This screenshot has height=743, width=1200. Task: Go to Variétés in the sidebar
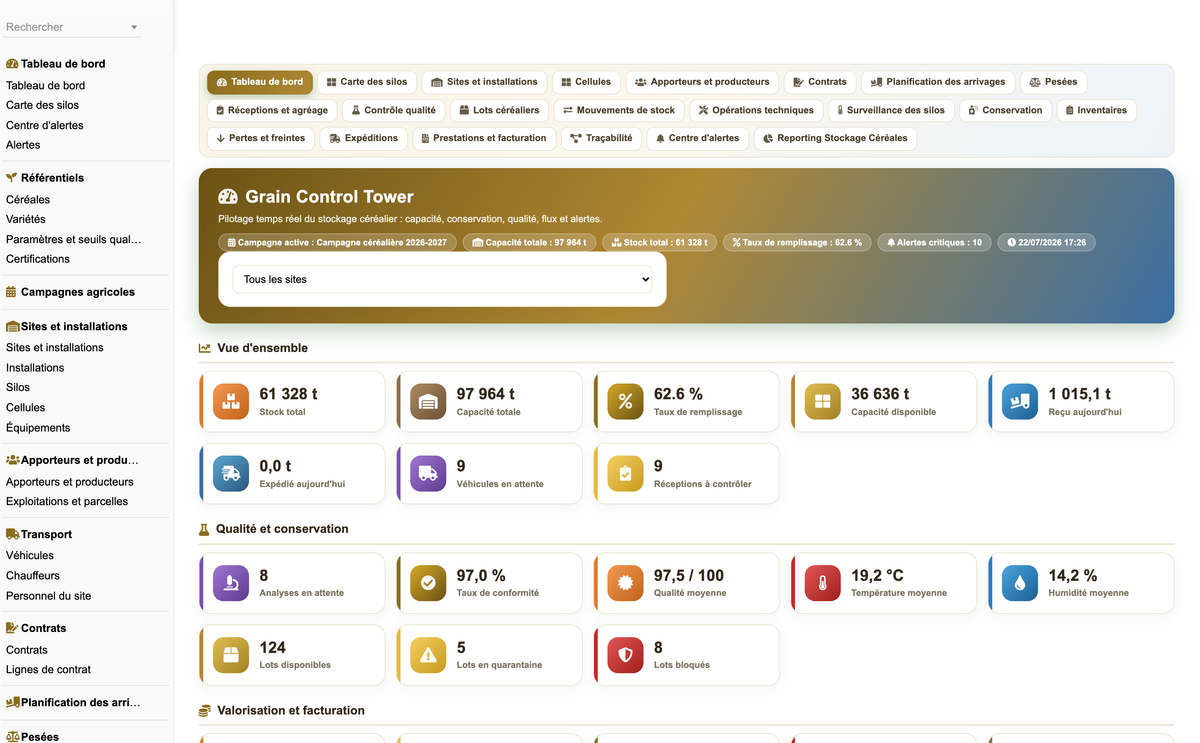(26, 219)
